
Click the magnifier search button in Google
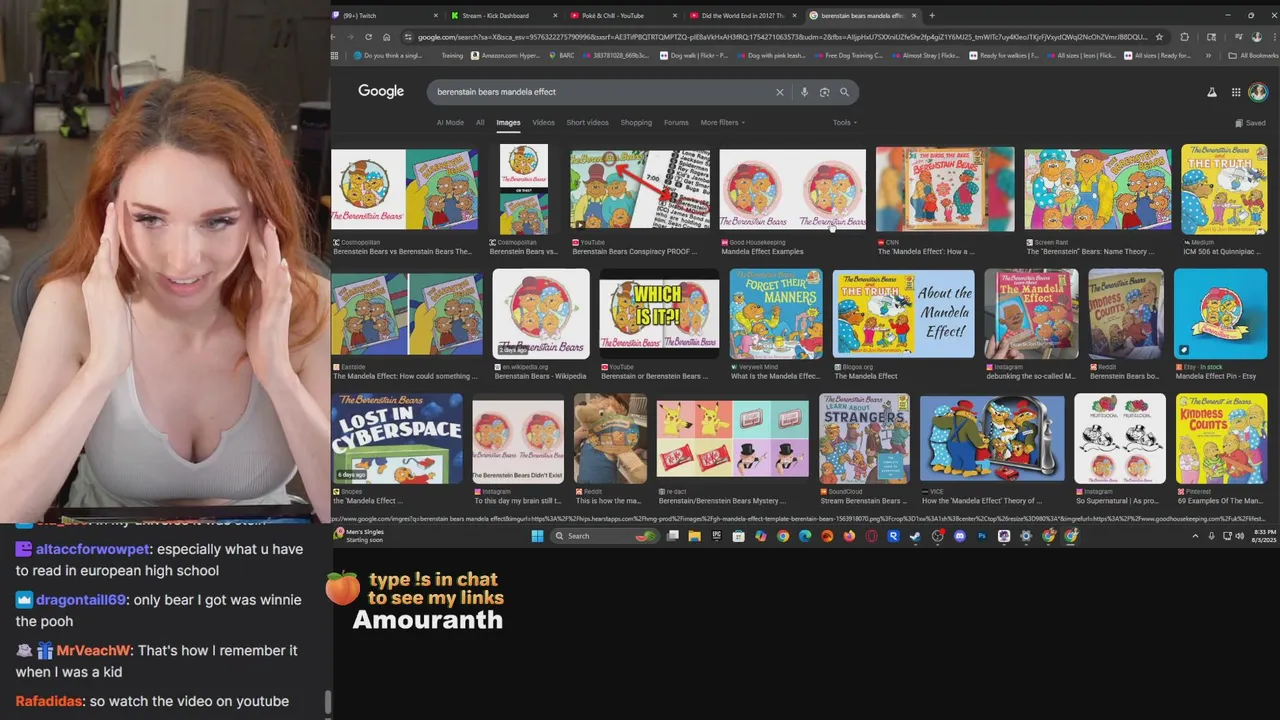pyautogui.click(x=844, y=92)
